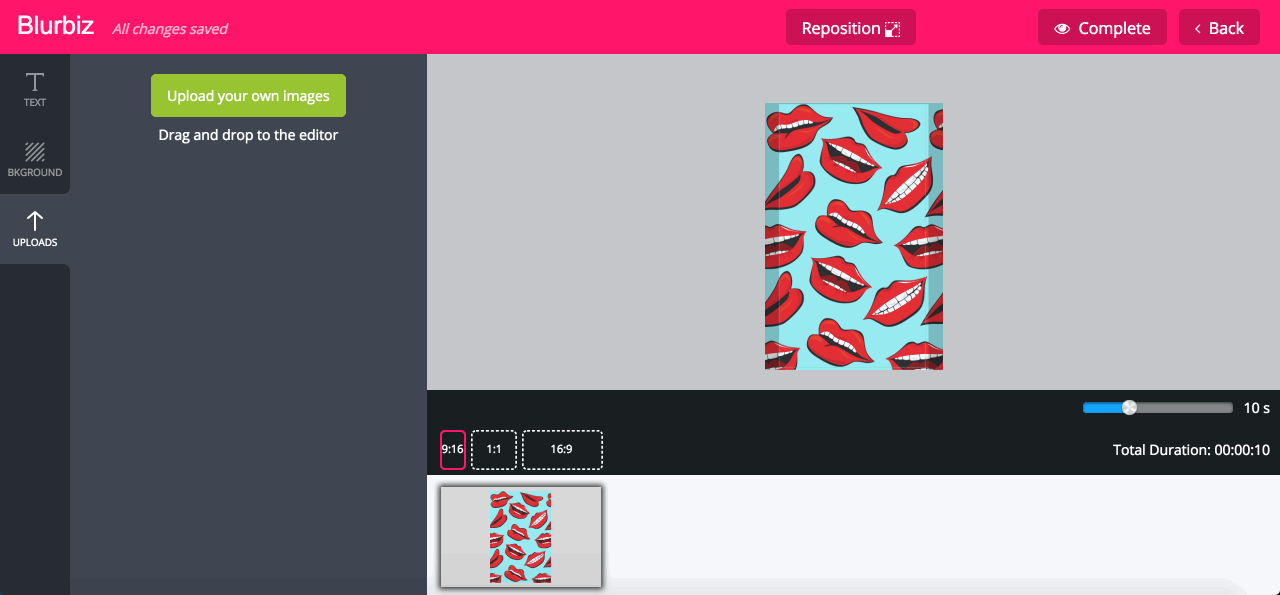This screenshot has width=1280, height=595.
Task: Click the duration slider handle
Action: click(1129, 407)
